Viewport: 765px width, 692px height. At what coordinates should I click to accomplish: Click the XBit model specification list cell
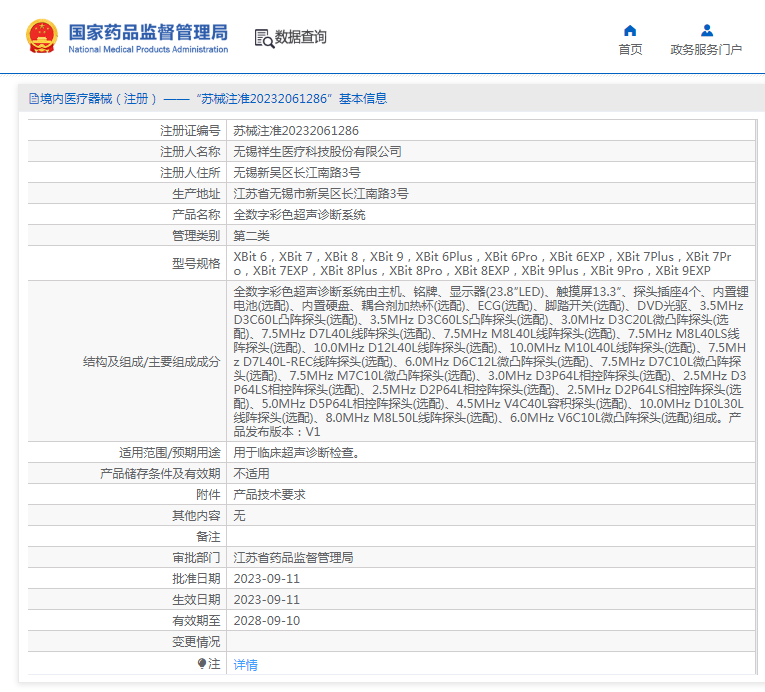point(491,264)
